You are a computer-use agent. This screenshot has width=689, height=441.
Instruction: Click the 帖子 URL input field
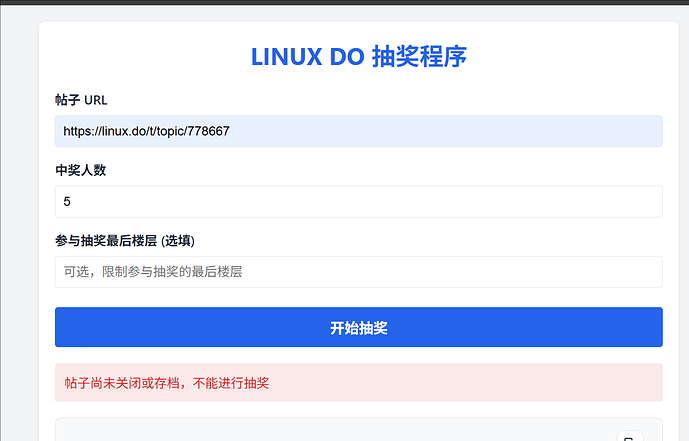359,131
